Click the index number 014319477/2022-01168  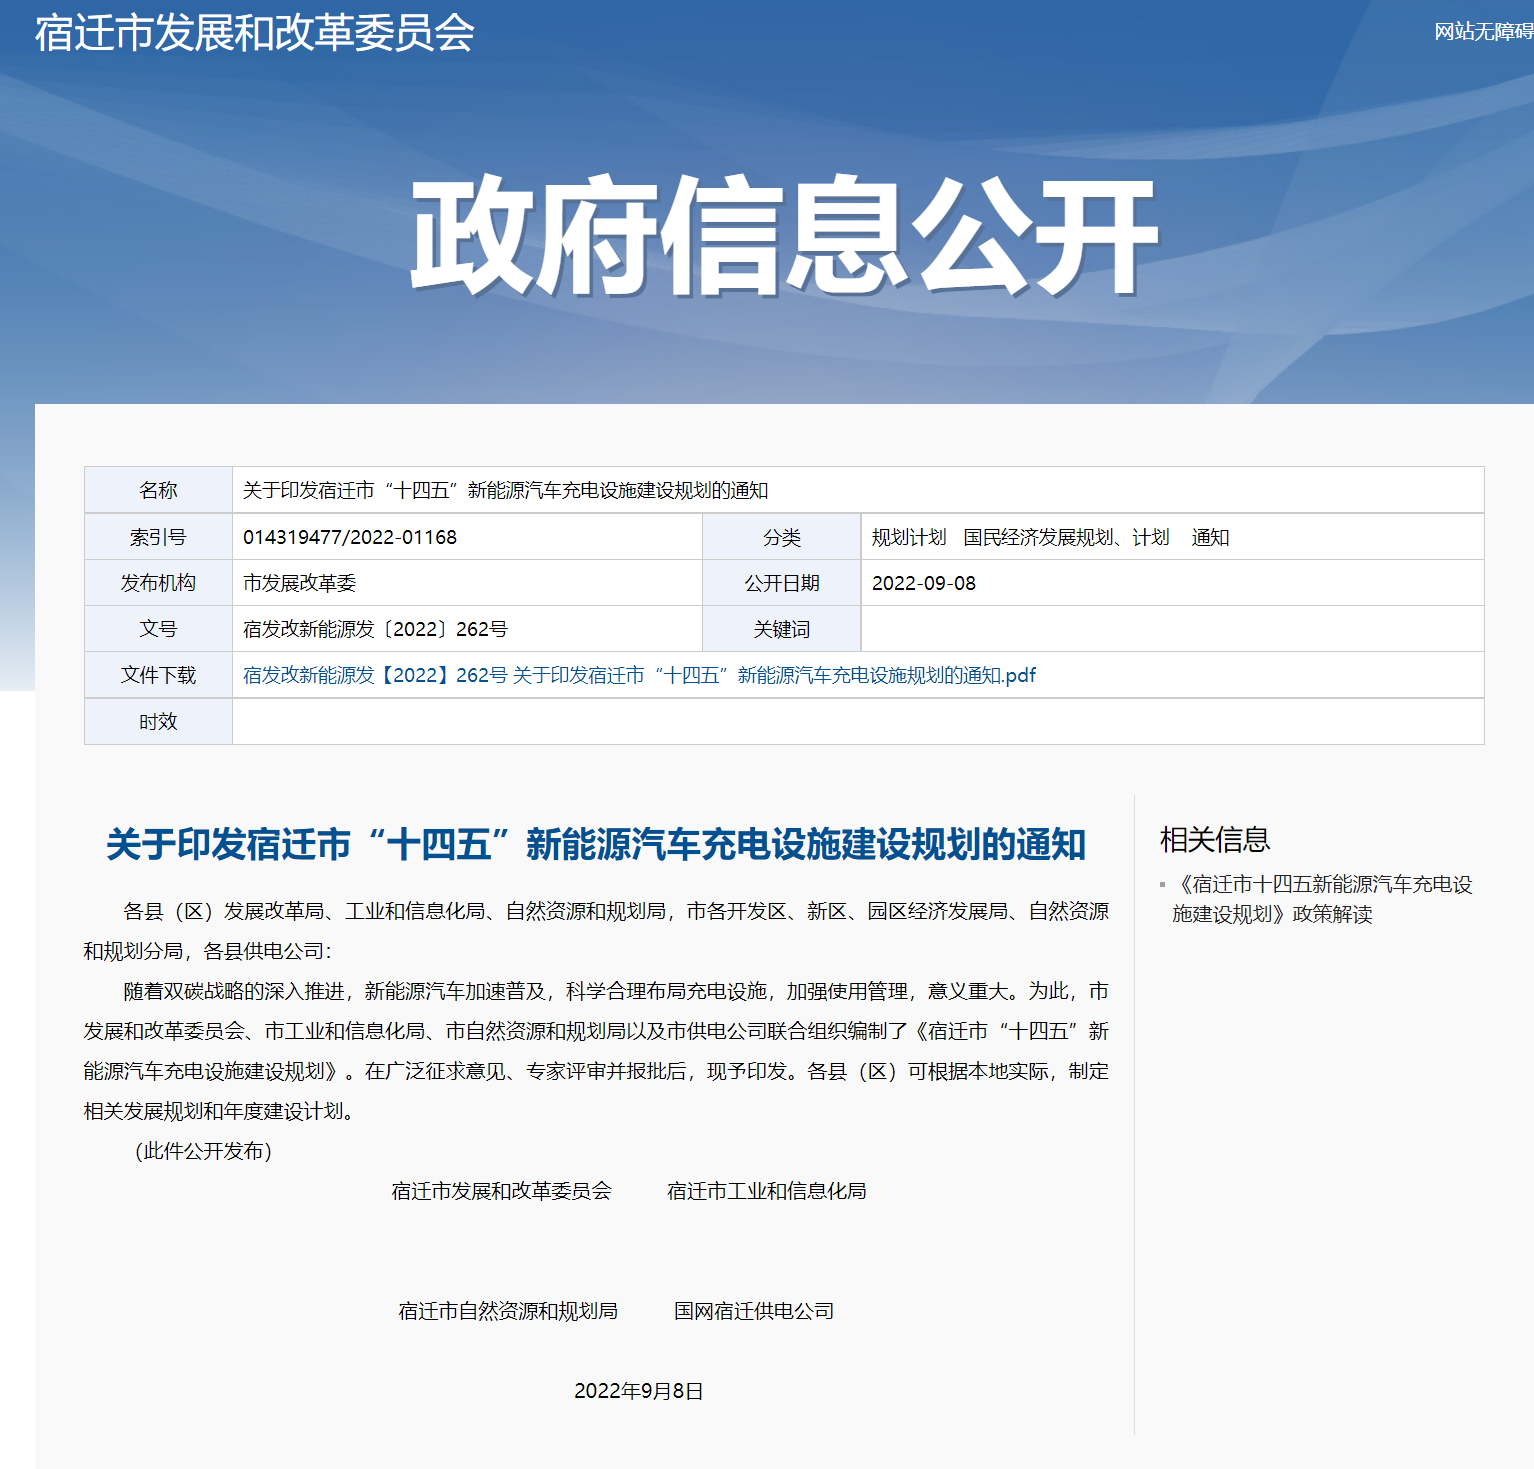coord(350,538)
